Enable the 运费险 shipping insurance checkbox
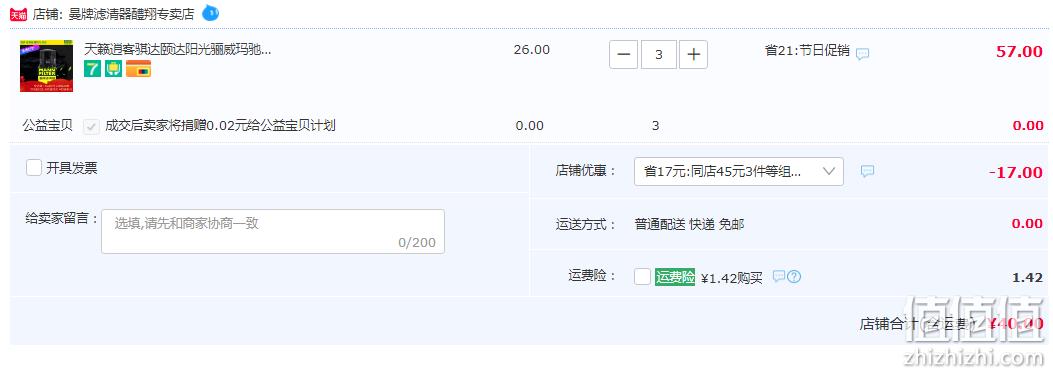Screen dimensions: 1053x375 tap(642, 276)
